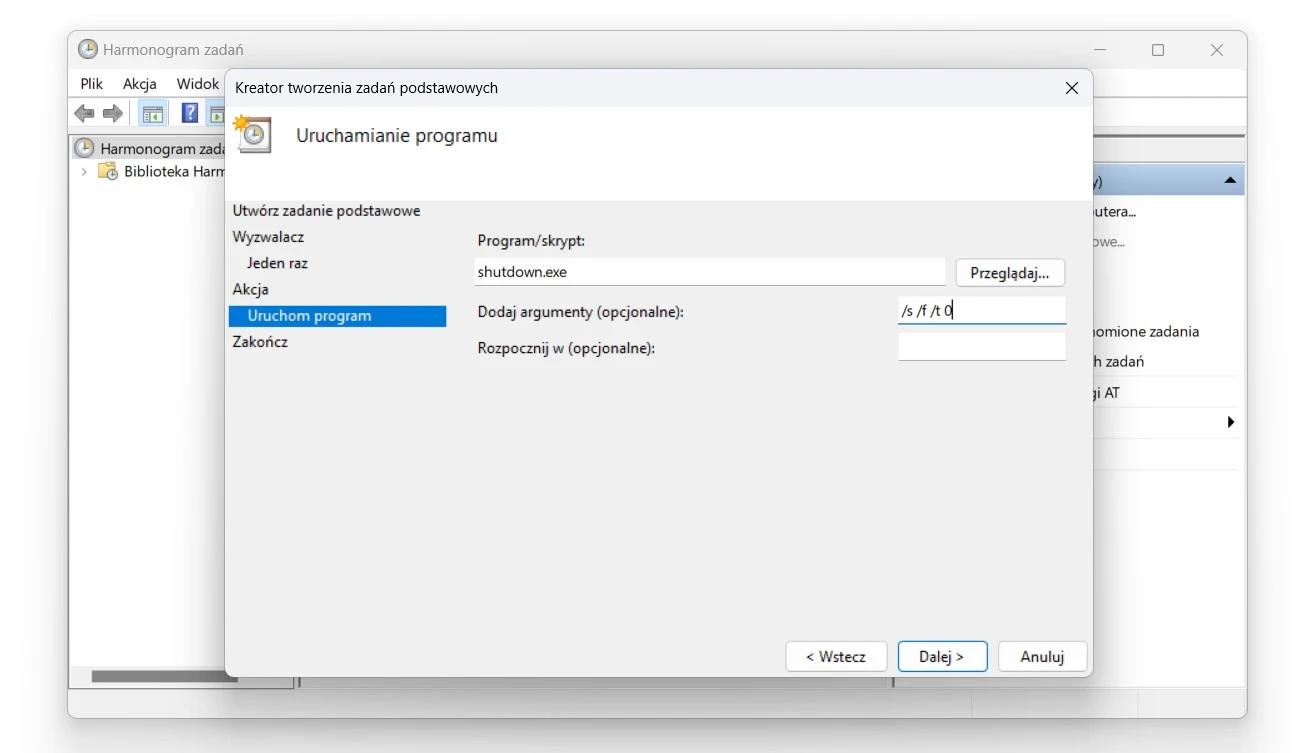Click the Dodaj argumenty field with /s /f /t 0
1314x753 pixels.
point(982,311)
